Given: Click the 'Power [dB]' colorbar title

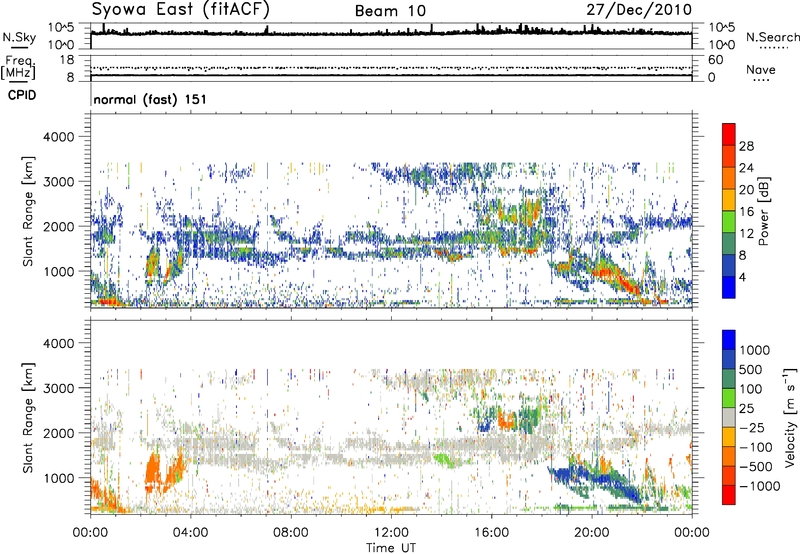Looking at the screenshot, I should click(x=764, y=211).
